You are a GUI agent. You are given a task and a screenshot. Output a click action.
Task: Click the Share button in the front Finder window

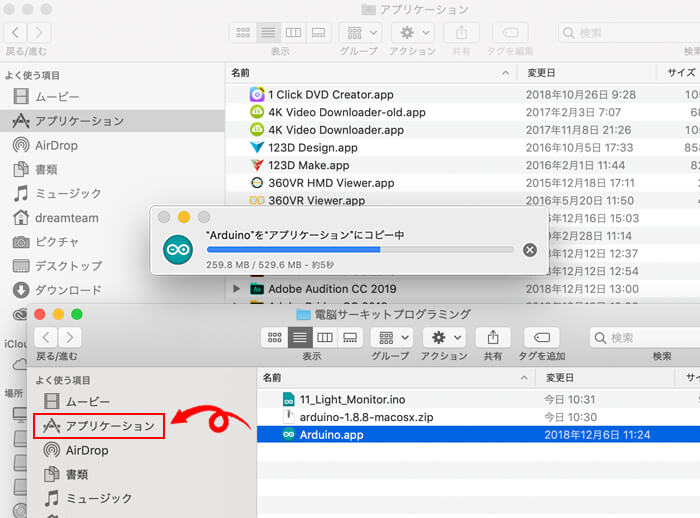coord(493,337)
